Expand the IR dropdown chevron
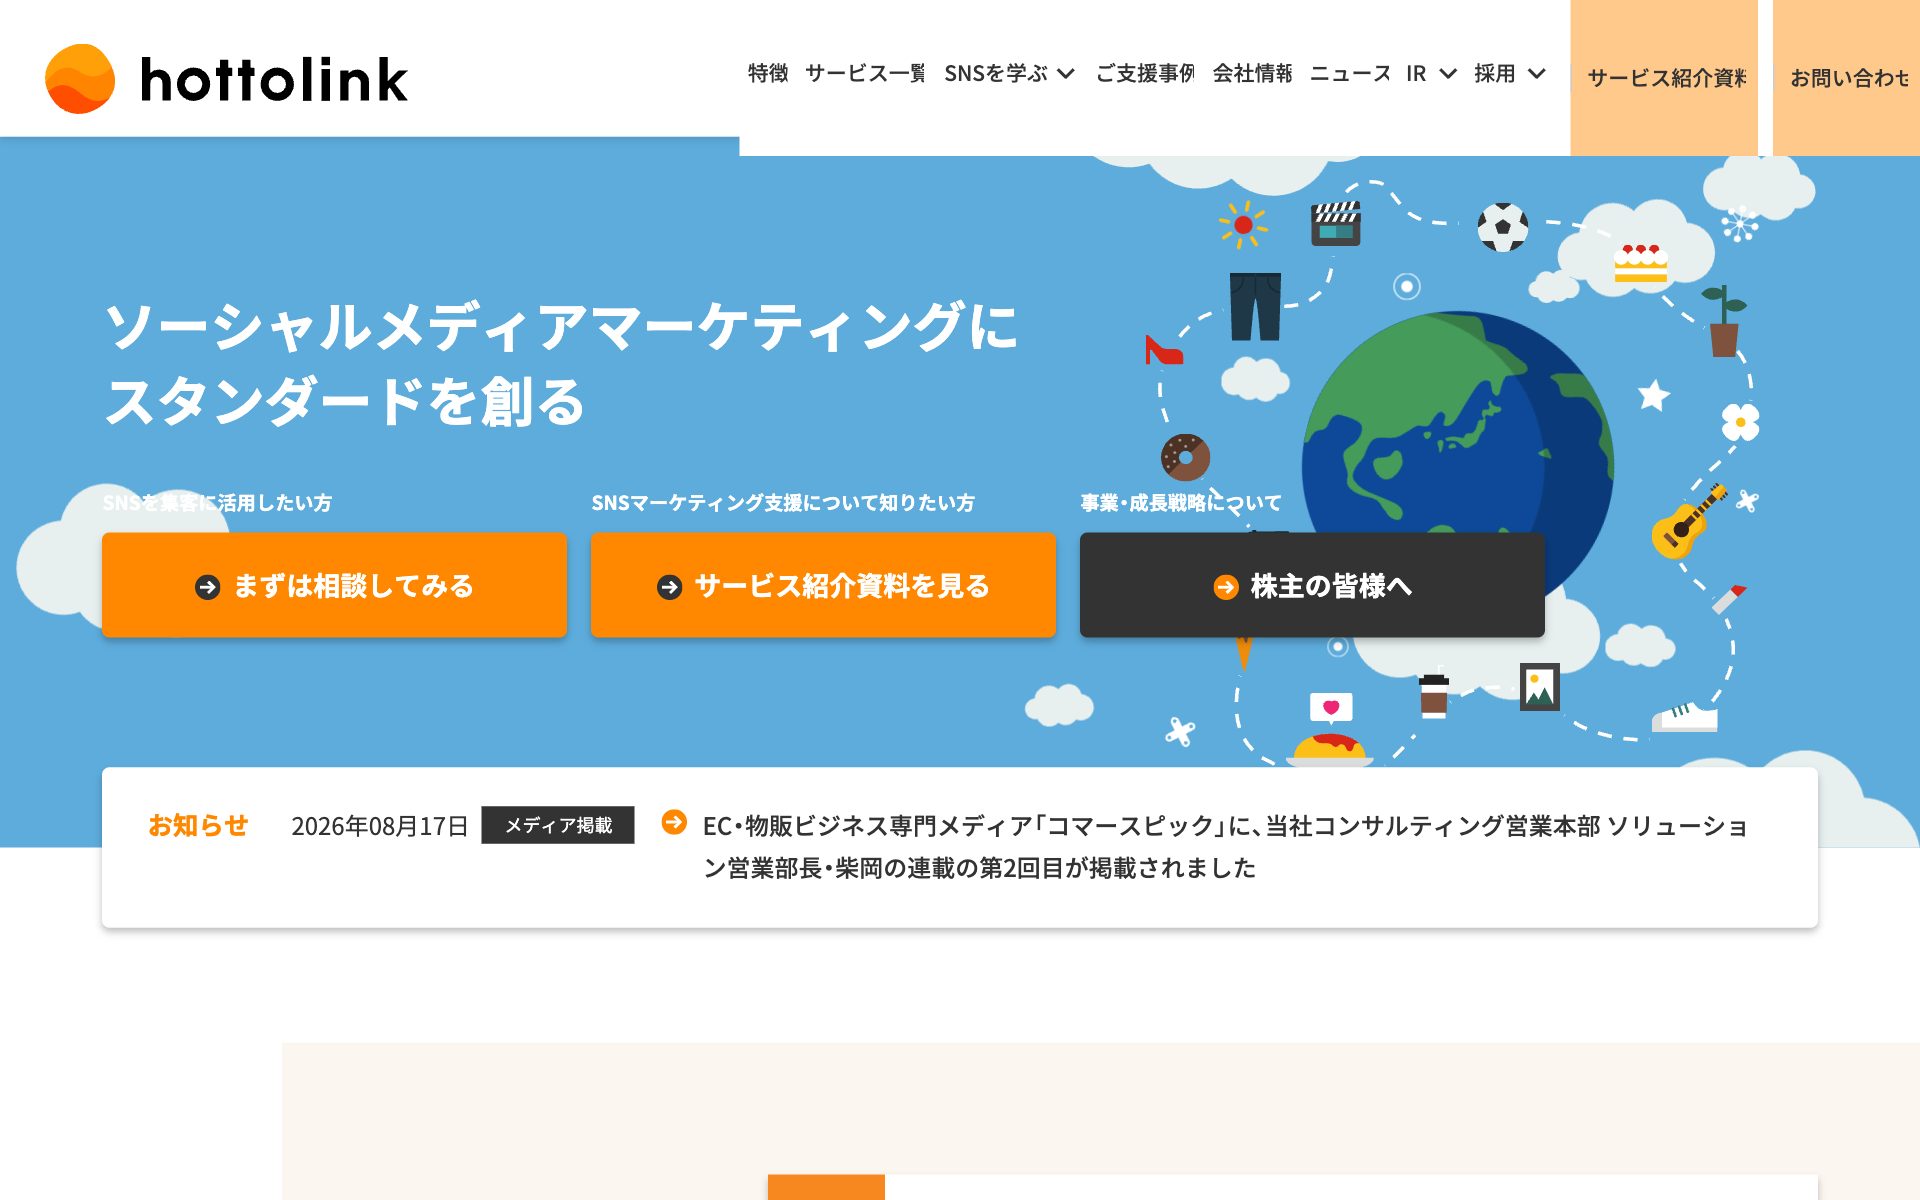This screenshot has width=1920, height=1200. coord(1448,74)
